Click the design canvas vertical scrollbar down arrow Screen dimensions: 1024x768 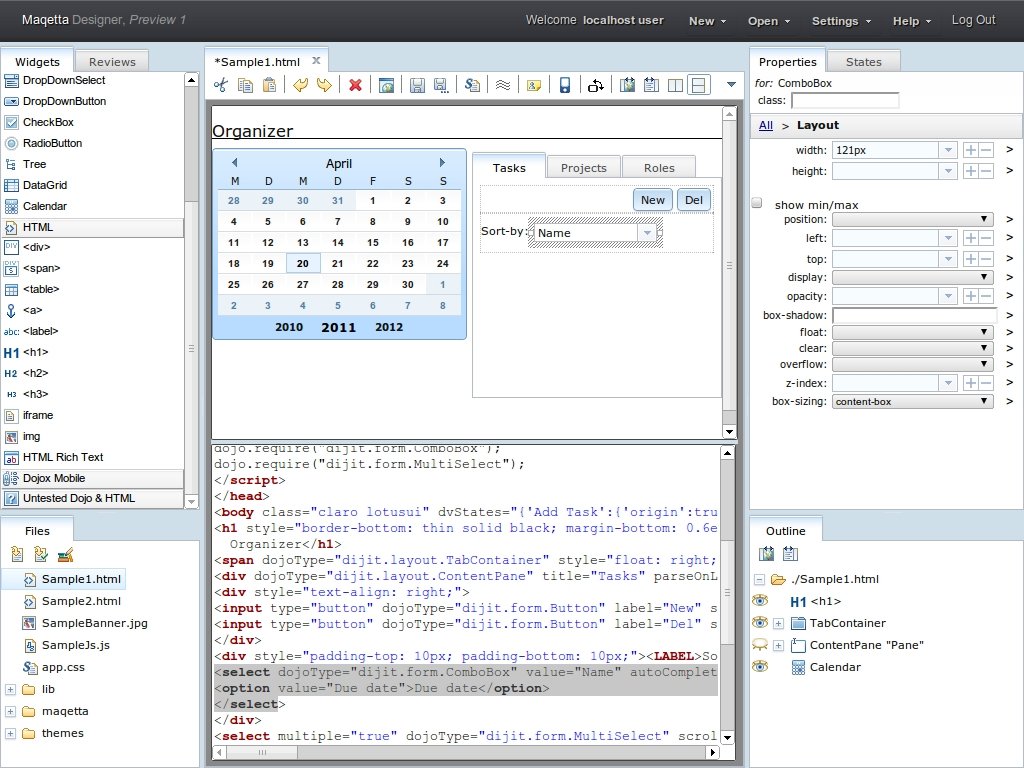coord(729,432)
